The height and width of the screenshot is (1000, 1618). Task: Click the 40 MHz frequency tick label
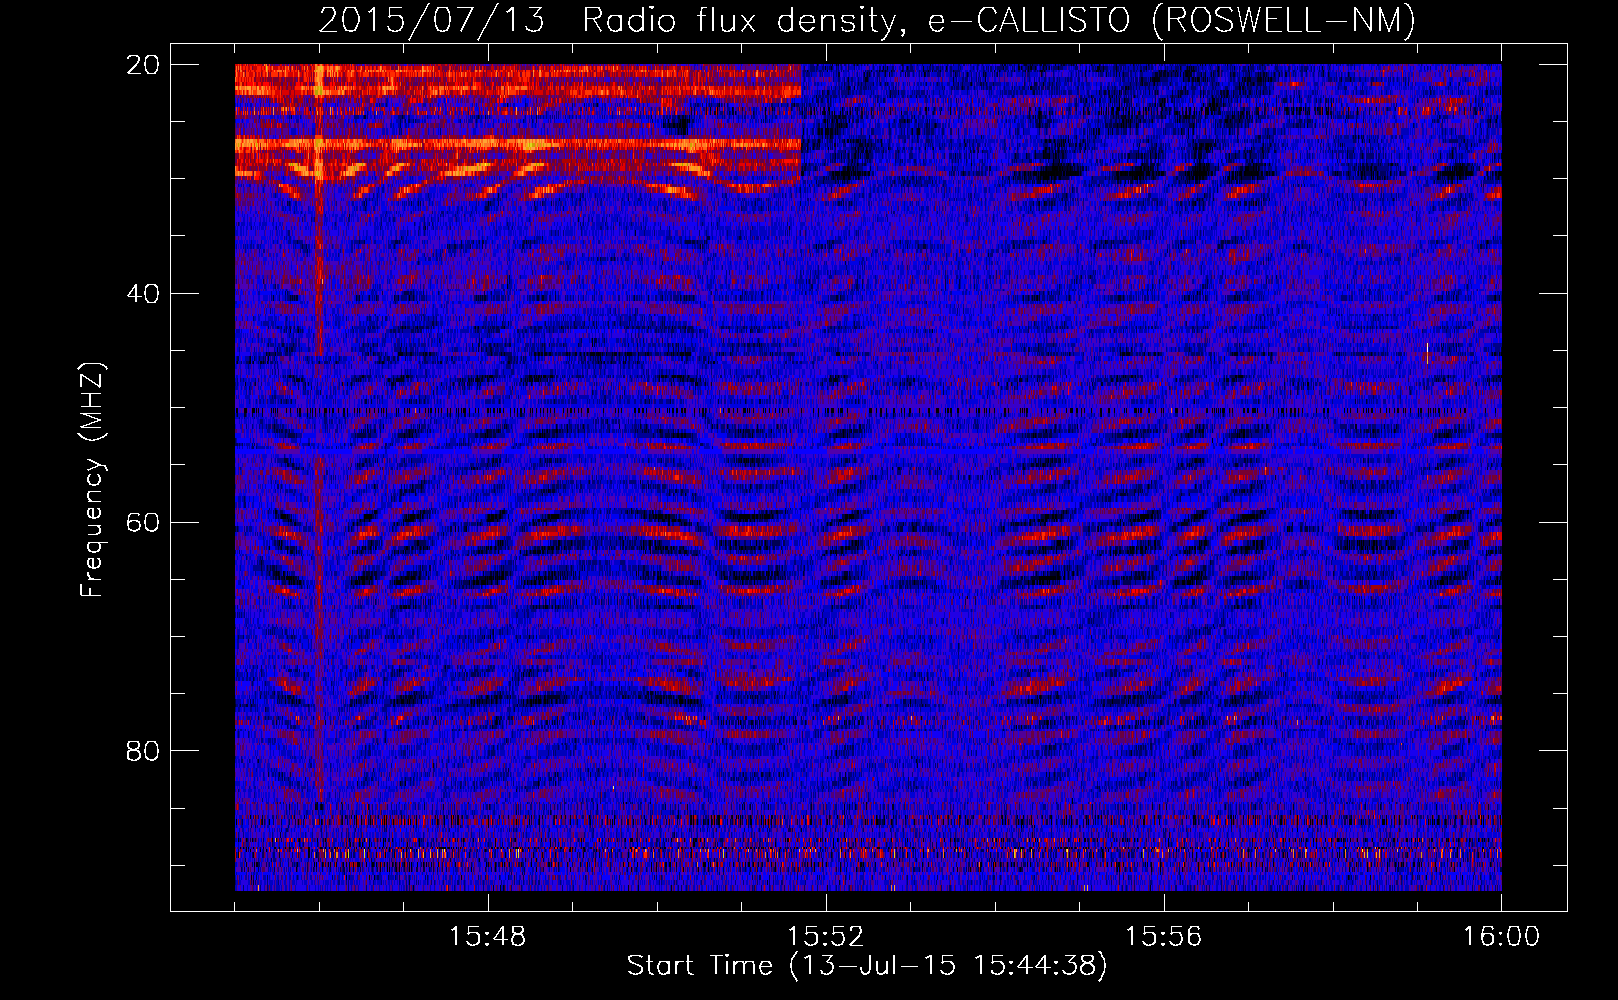(x=143, y=294)
